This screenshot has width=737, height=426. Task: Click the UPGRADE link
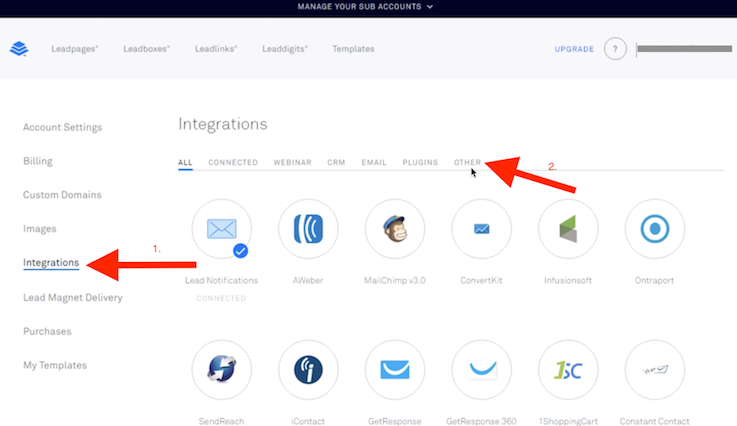[x=574, y=49]
